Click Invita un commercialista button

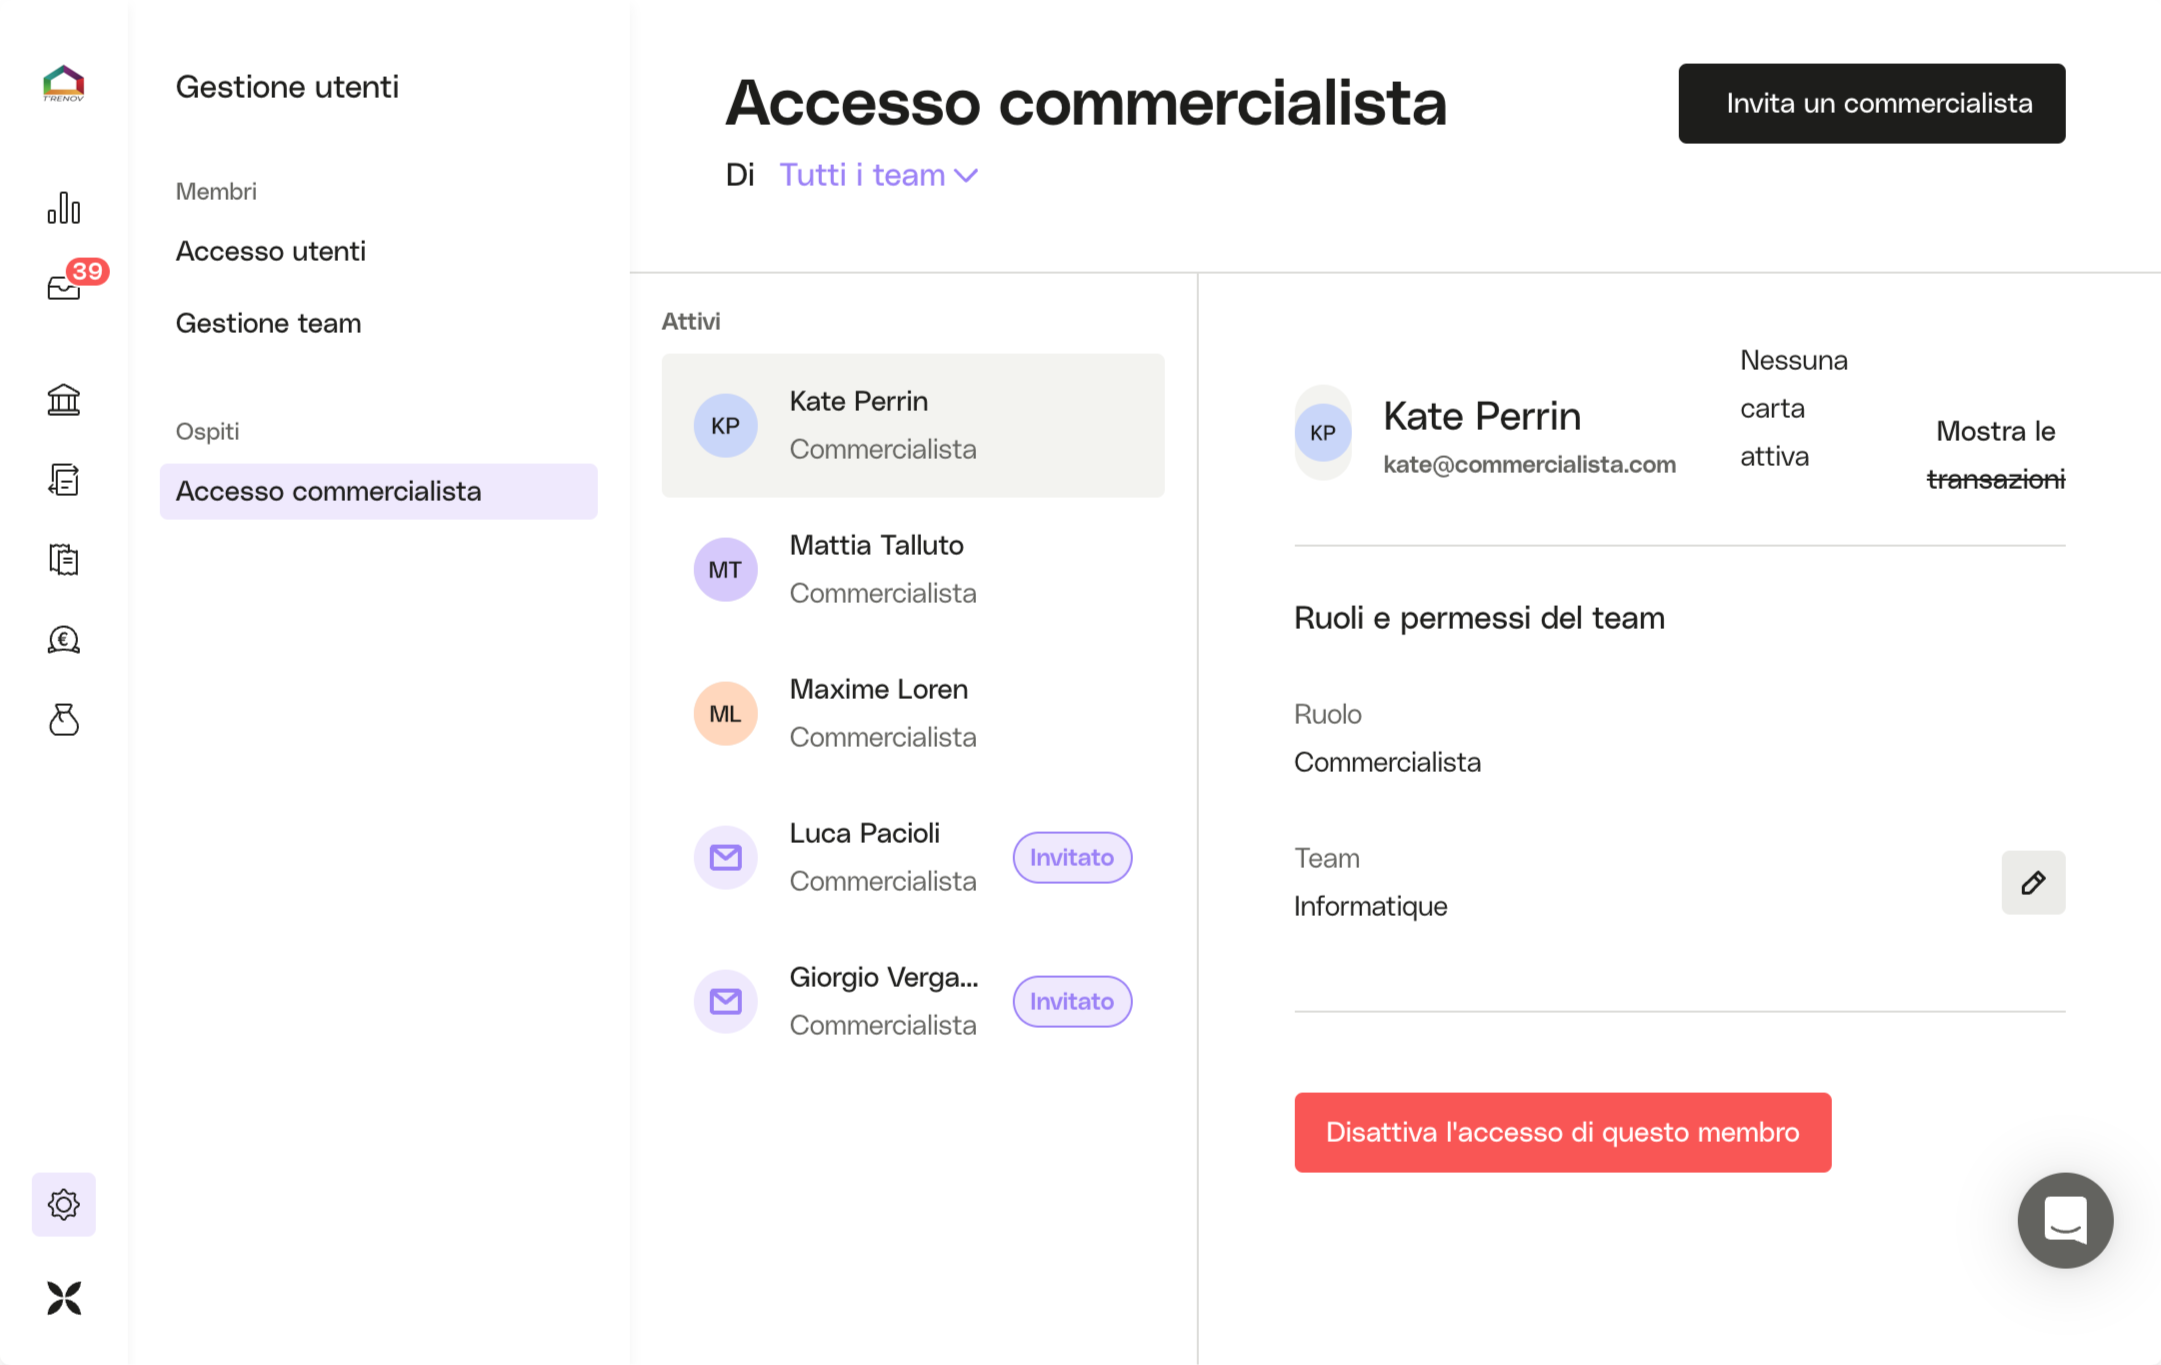click(x=1871, y=103)
